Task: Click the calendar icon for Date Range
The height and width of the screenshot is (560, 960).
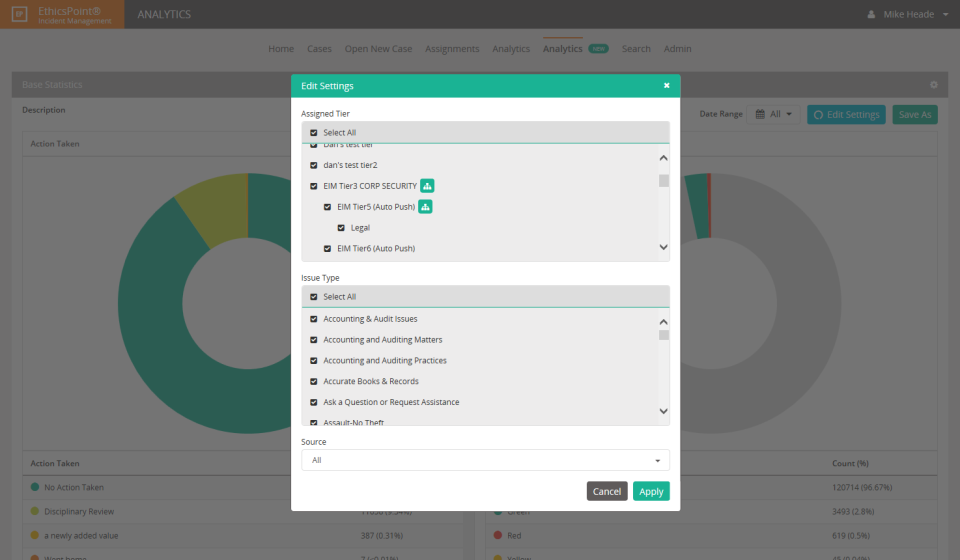Action: pos(760,115)
